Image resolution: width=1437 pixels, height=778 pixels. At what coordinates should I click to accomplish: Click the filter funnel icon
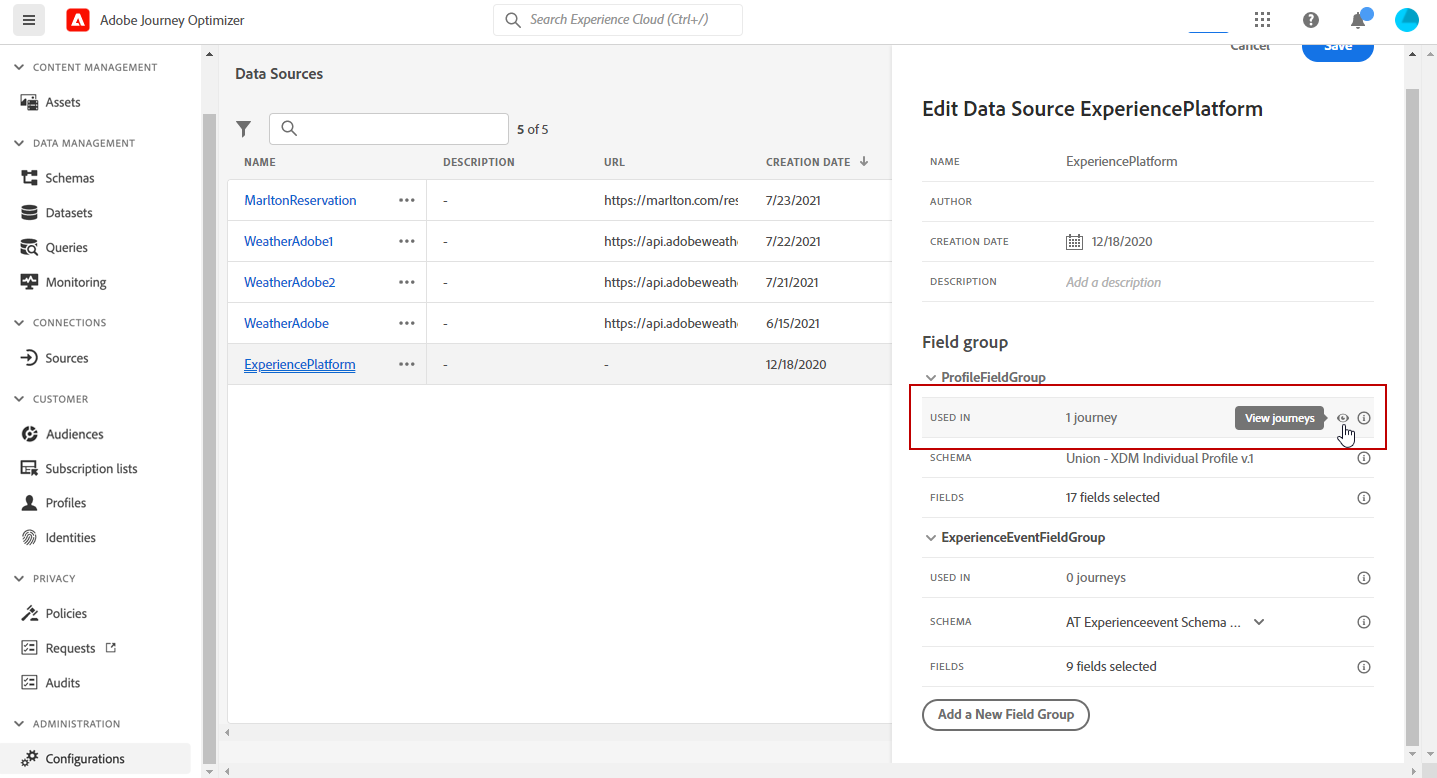243,129
